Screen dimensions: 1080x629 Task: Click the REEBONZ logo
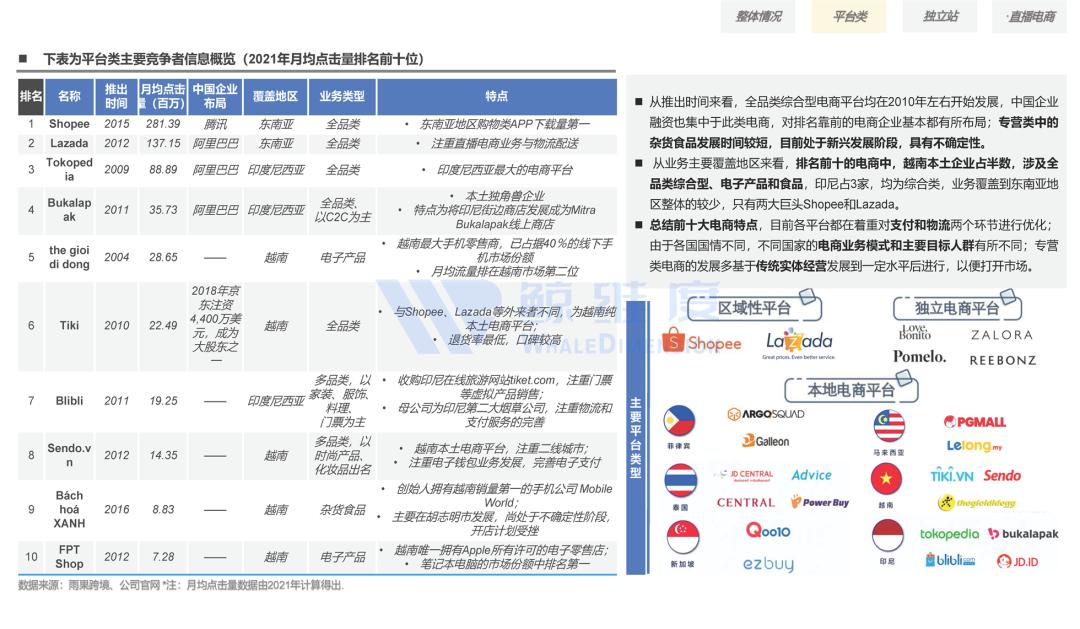(x=1002, y=360)
